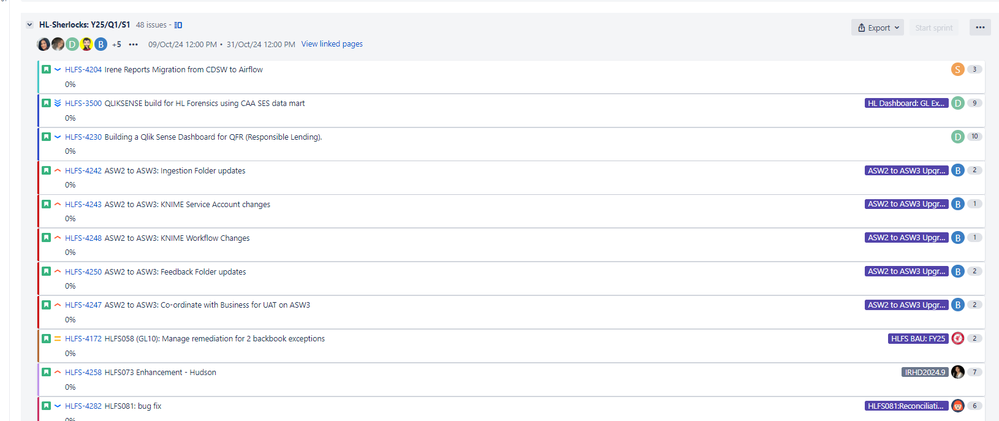Filter by second photo assignee avatar

(x=58, y=44)
